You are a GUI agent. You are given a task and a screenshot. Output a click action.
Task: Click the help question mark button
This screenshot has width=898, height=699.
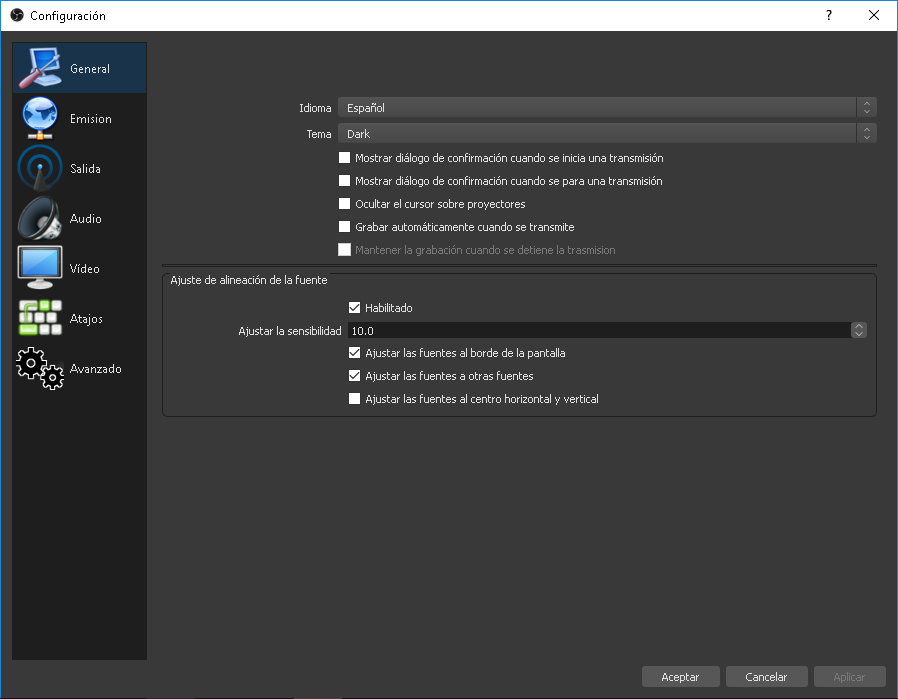829,15
